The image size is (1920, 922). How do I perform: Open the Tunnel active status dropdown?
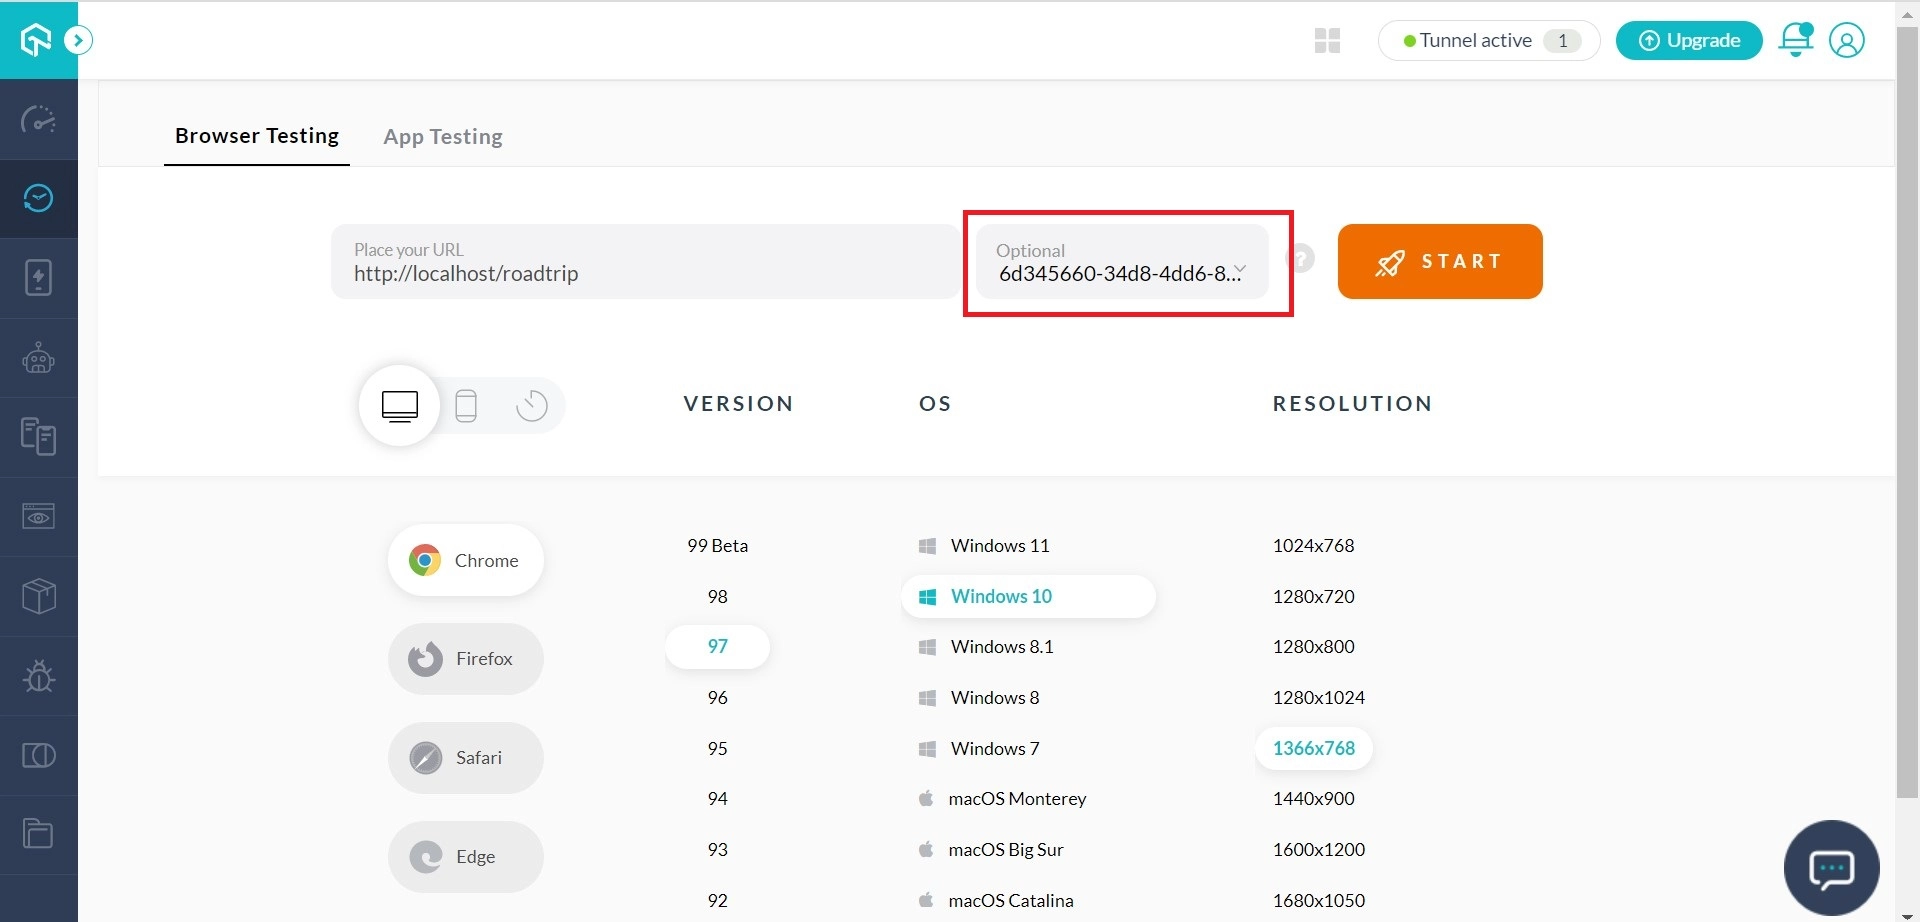coord(1488,41)
